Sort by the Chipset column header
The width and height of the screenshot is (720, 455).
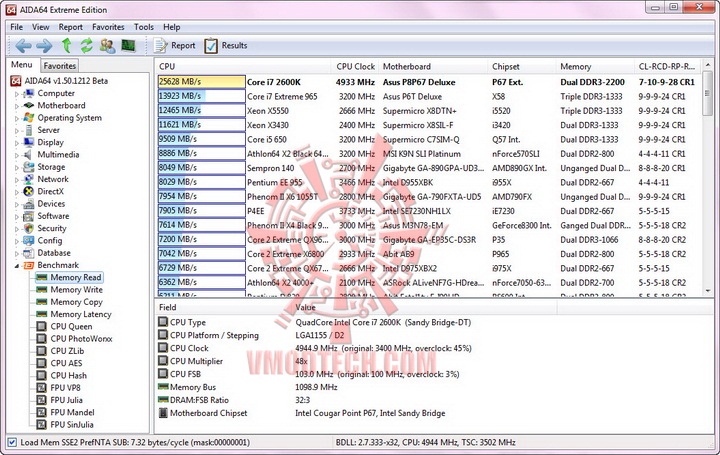point(522,67)
